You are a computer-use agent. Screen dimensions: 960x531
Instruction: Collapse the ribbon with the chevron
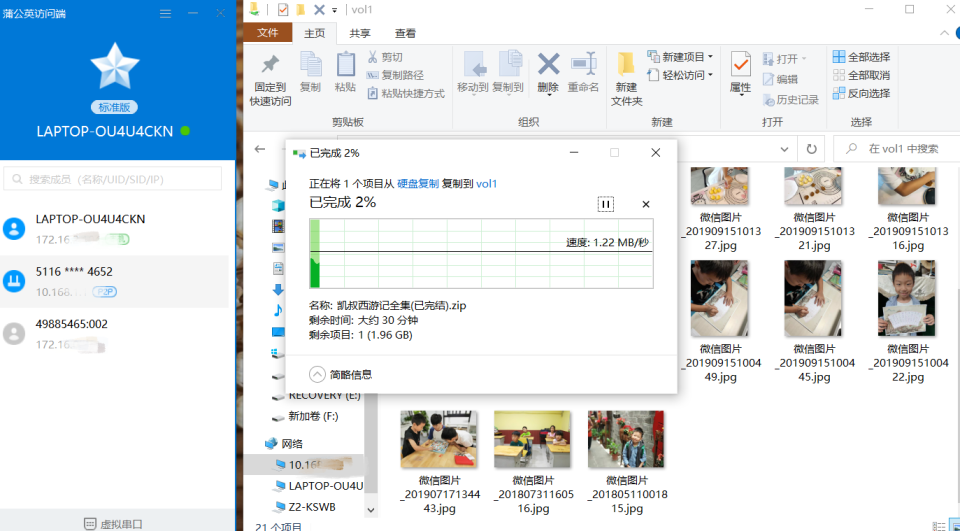[x=944, y=33]
